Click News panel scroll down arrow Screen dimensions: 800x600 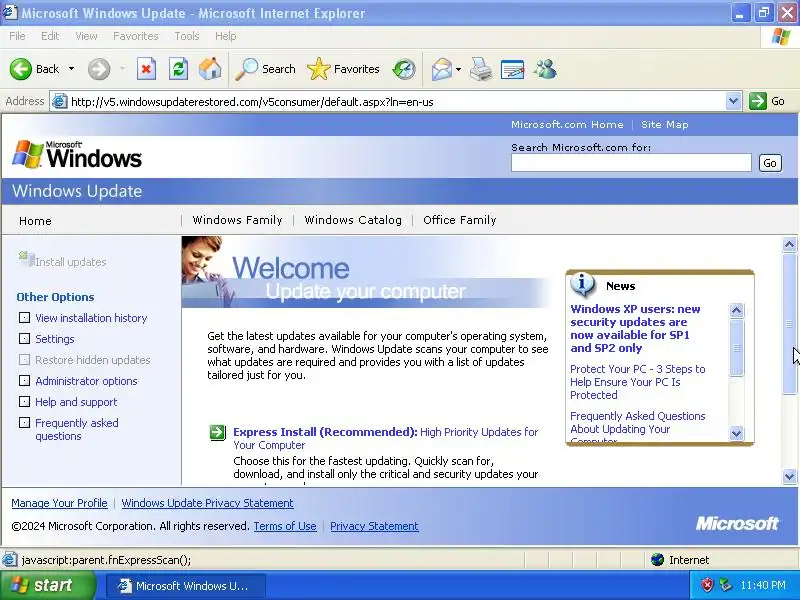pos(736,433)
